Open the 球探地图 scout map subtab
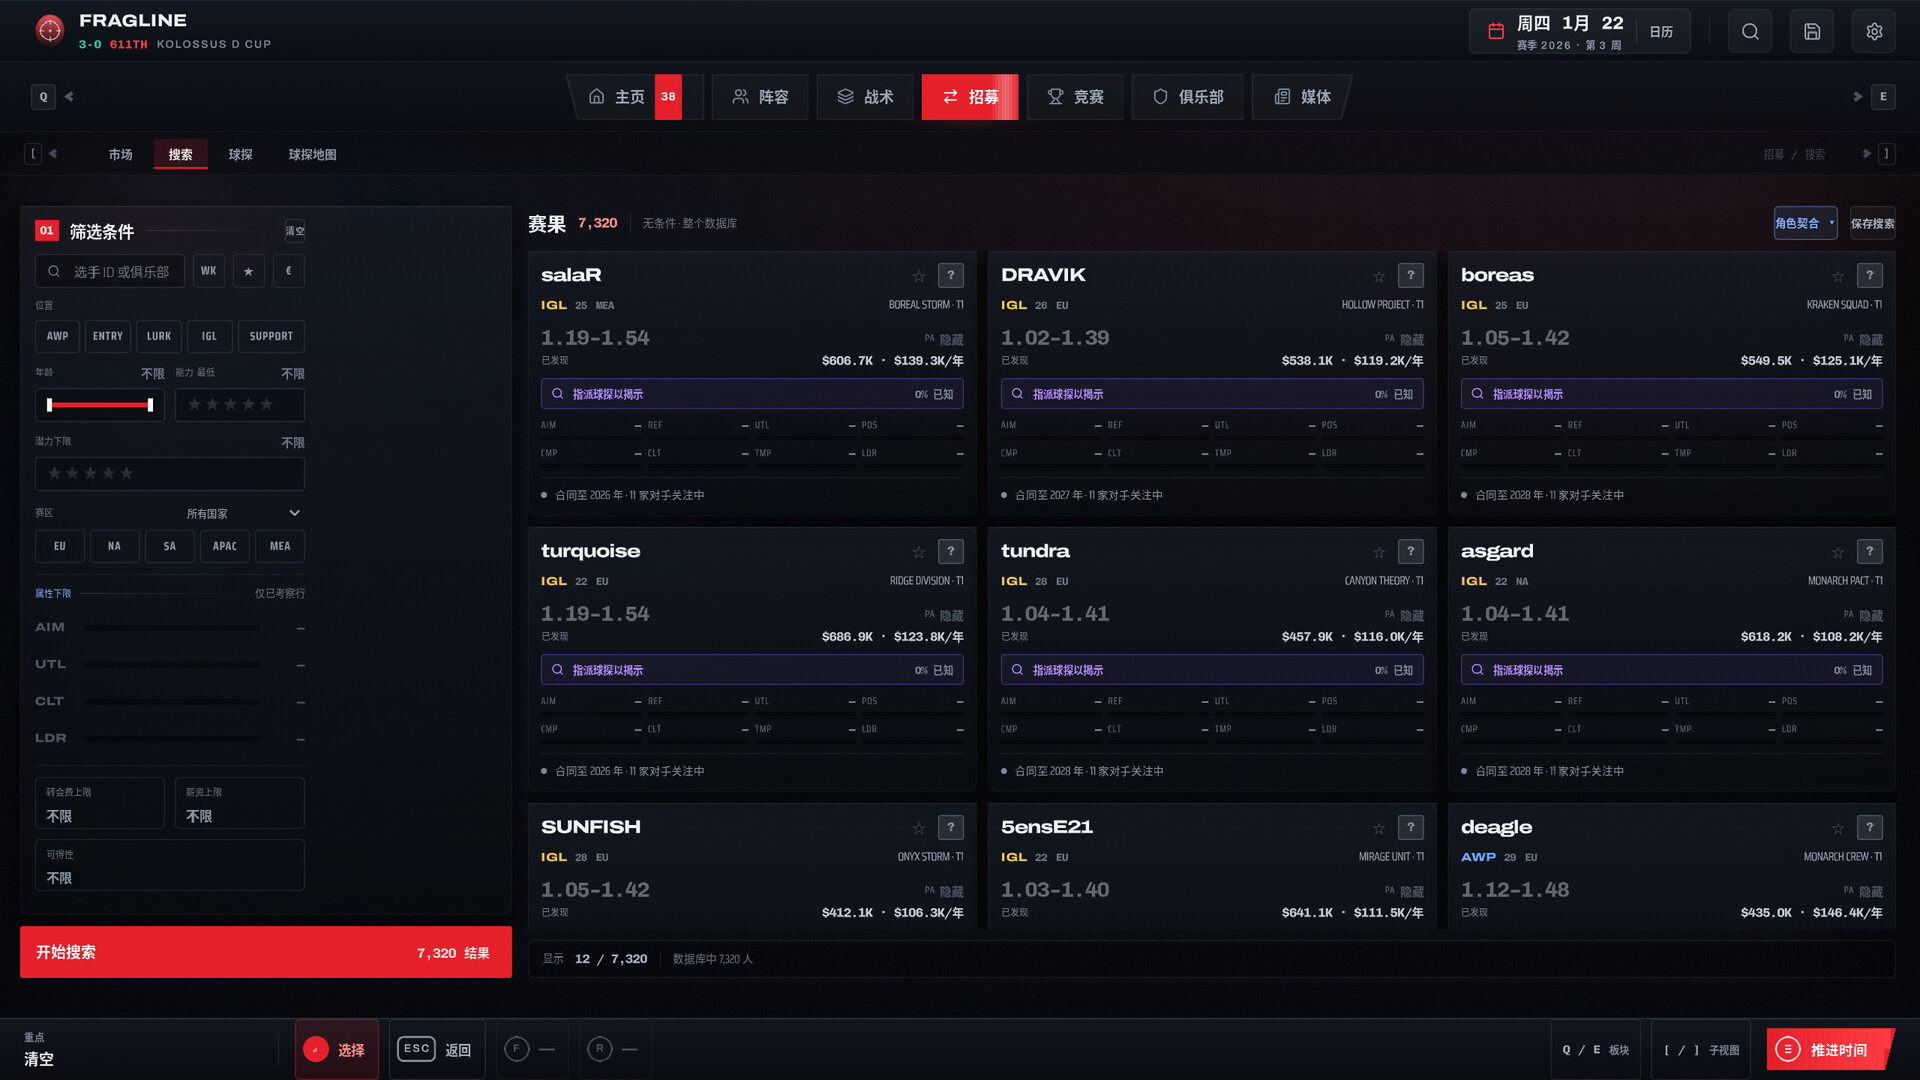 312,154
